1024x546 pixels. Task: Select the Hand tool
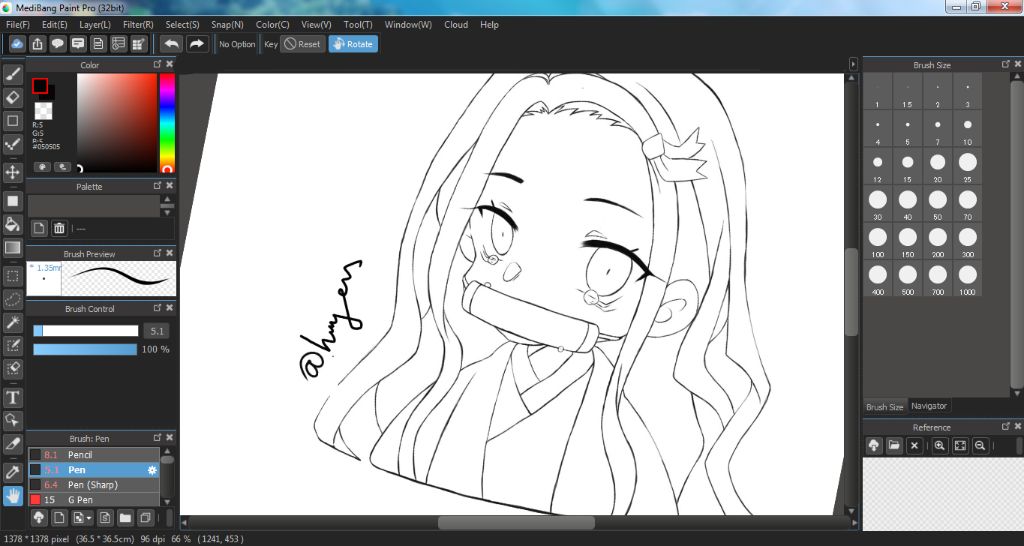pyautogui.click(x=12, y=496)
